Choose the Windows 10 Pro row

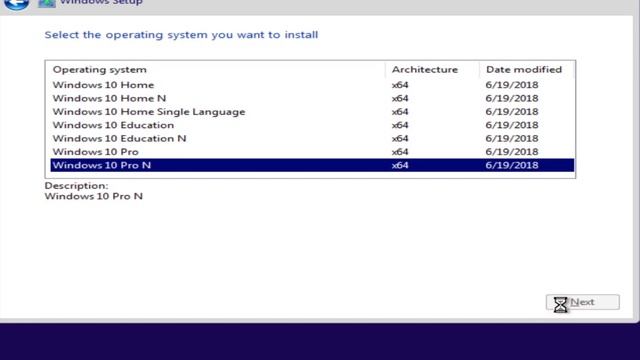[312, 152]
